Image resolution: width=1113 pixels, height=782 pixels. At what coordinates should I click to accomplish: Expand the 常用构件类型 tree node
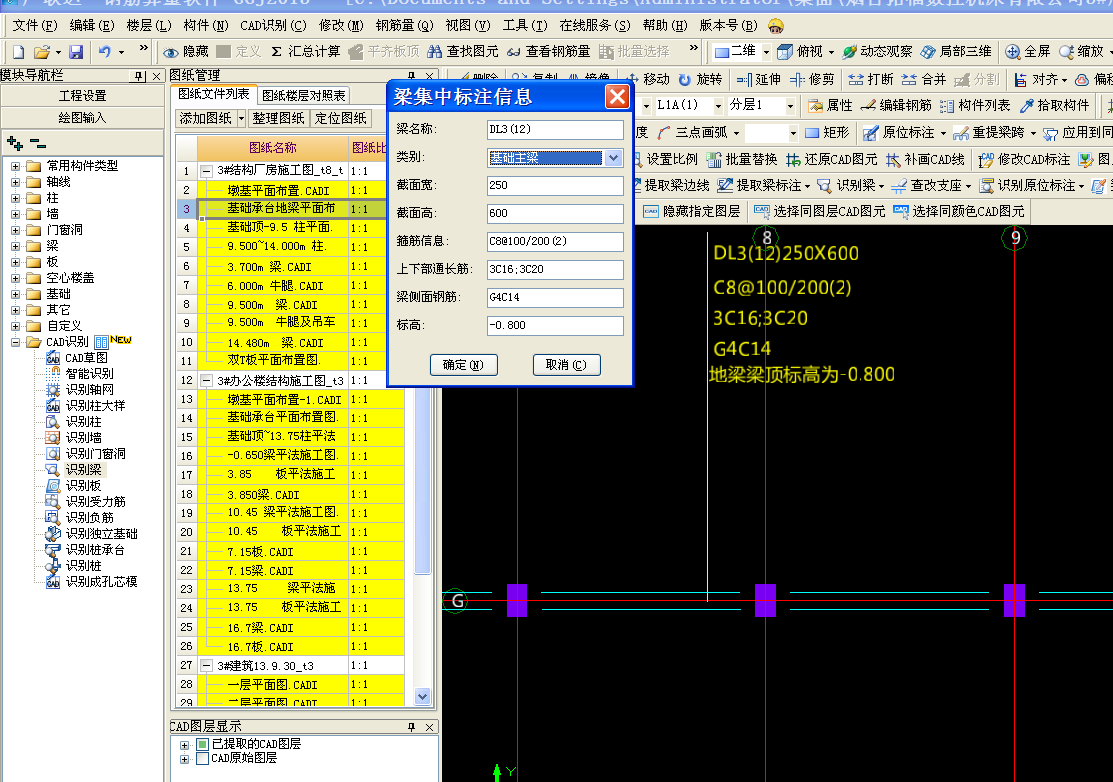[16, 166]
